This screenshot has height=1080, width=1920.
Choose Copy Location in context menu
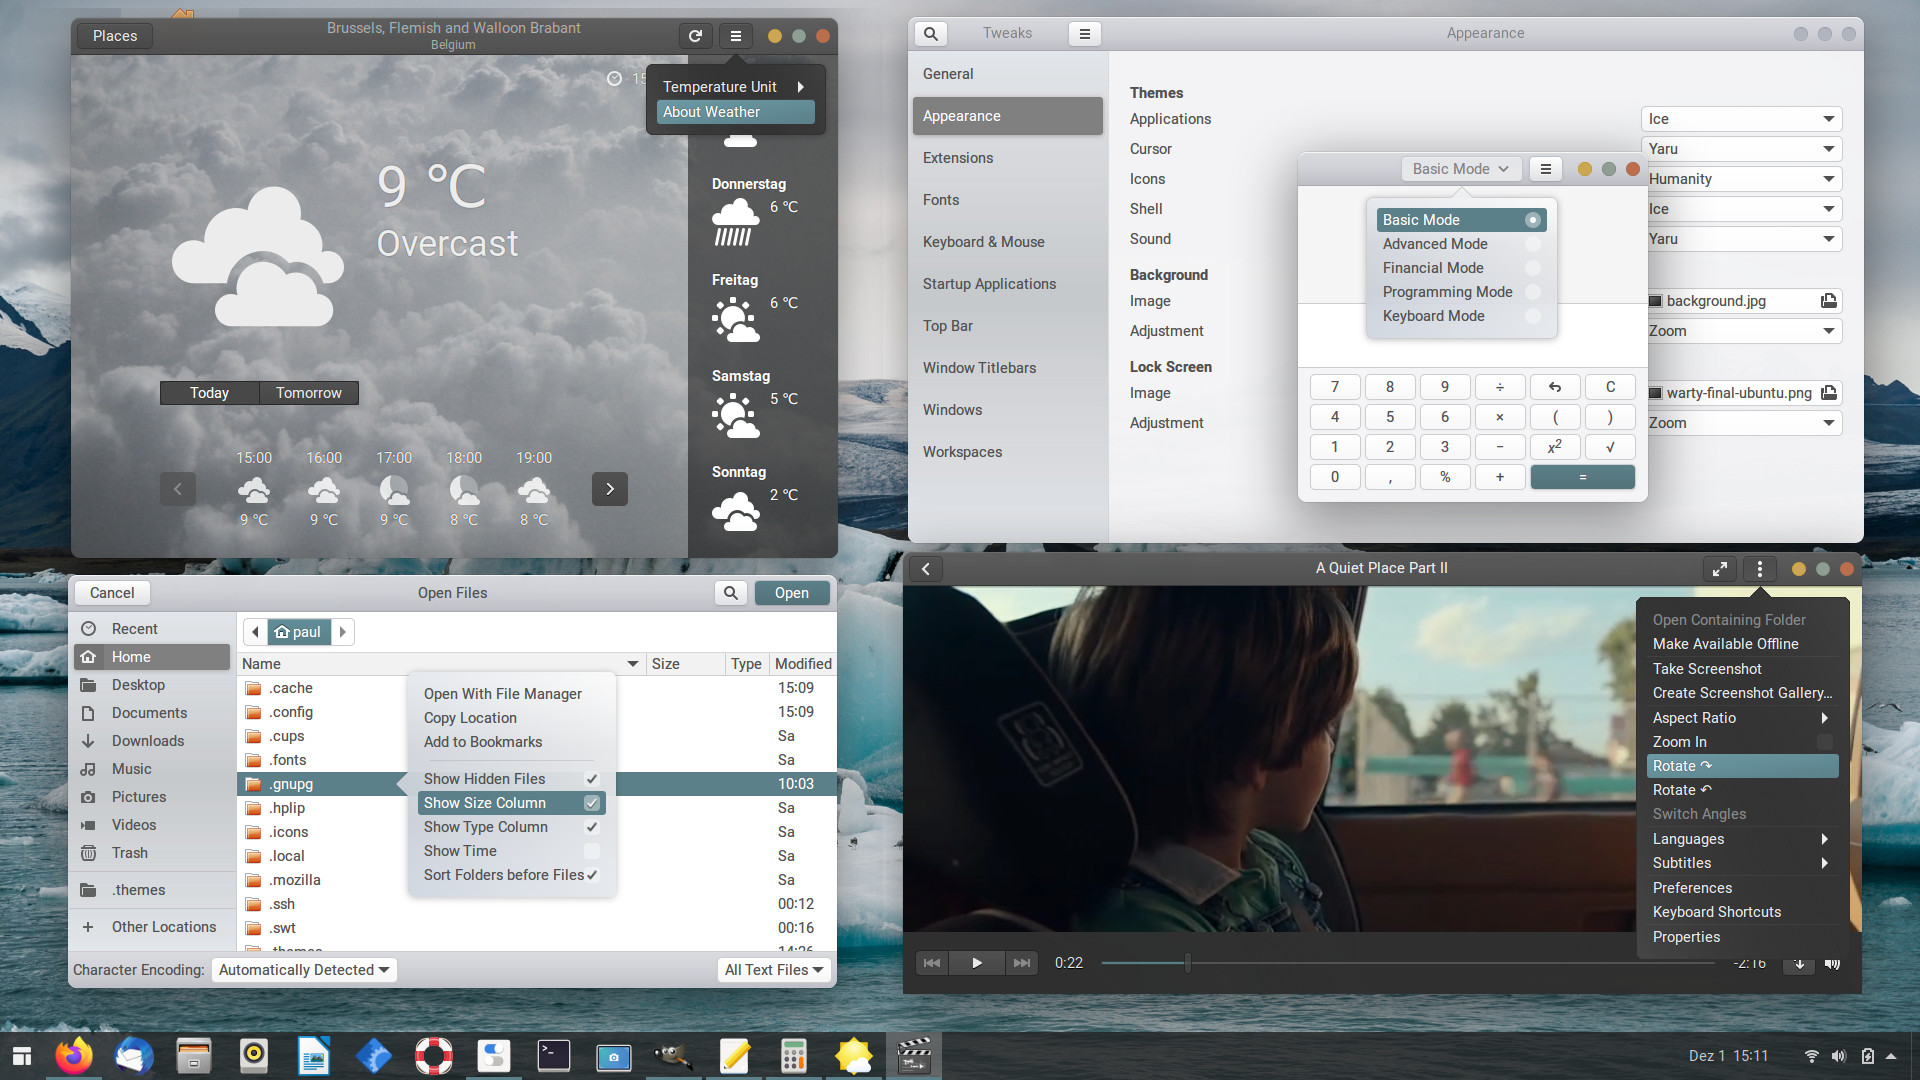click(x=511, y=718)
